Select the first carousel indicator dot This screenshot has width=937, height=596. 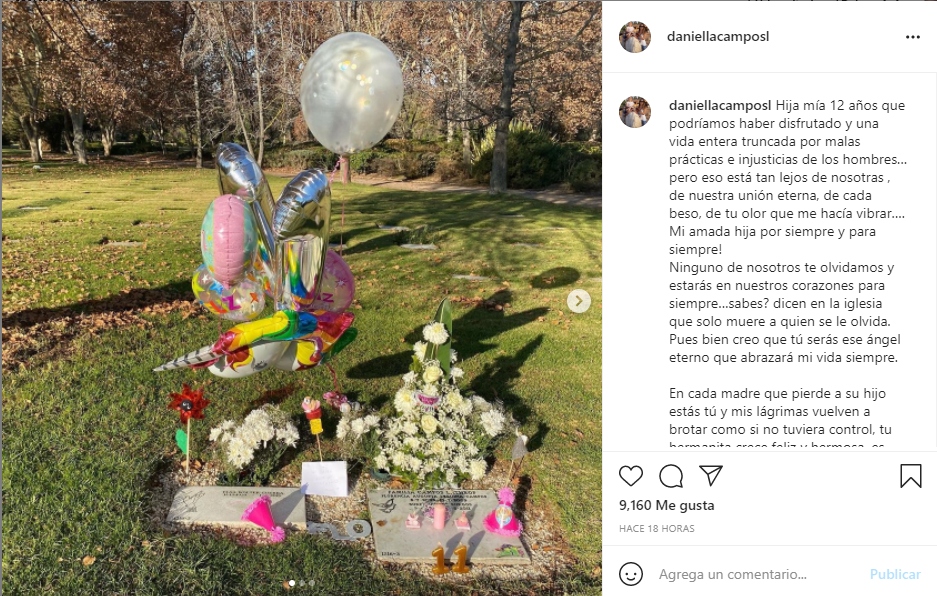pyautogui.click(x=292, y=583)
